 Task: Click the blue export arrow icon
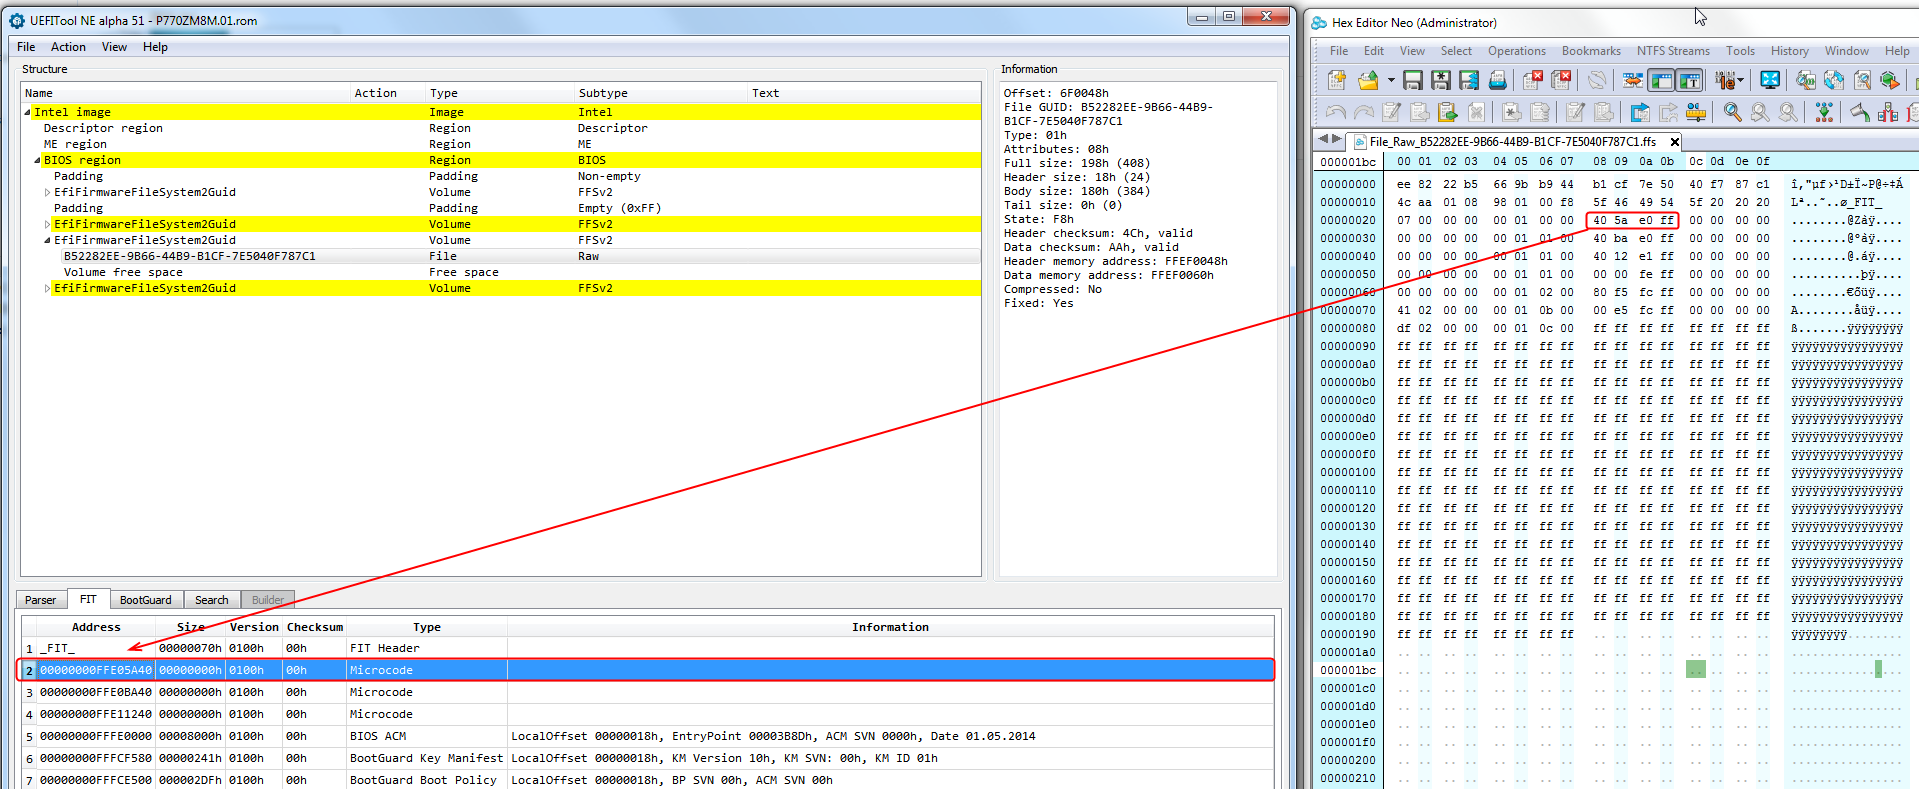[x=1640, y=112]
